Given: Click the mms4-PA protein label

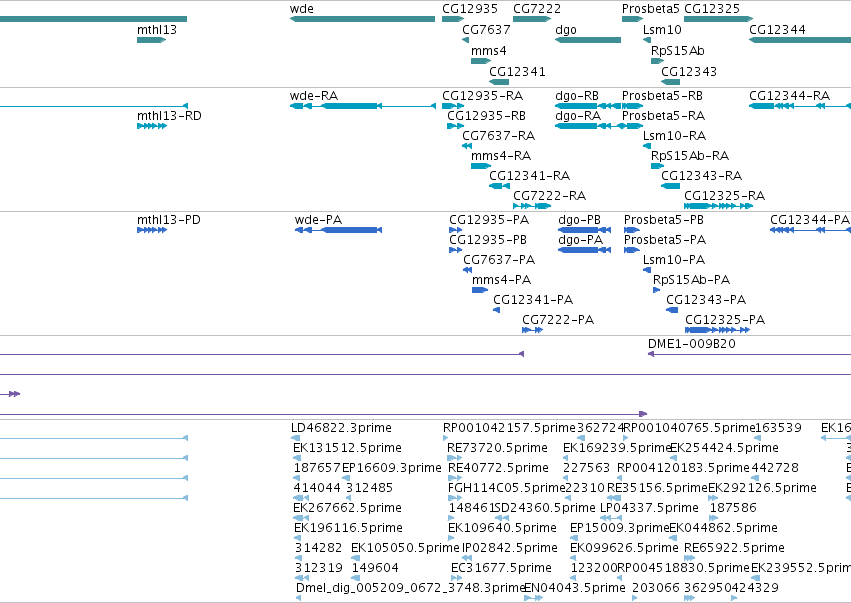Looking at the screenshot, I should point(501,280).
